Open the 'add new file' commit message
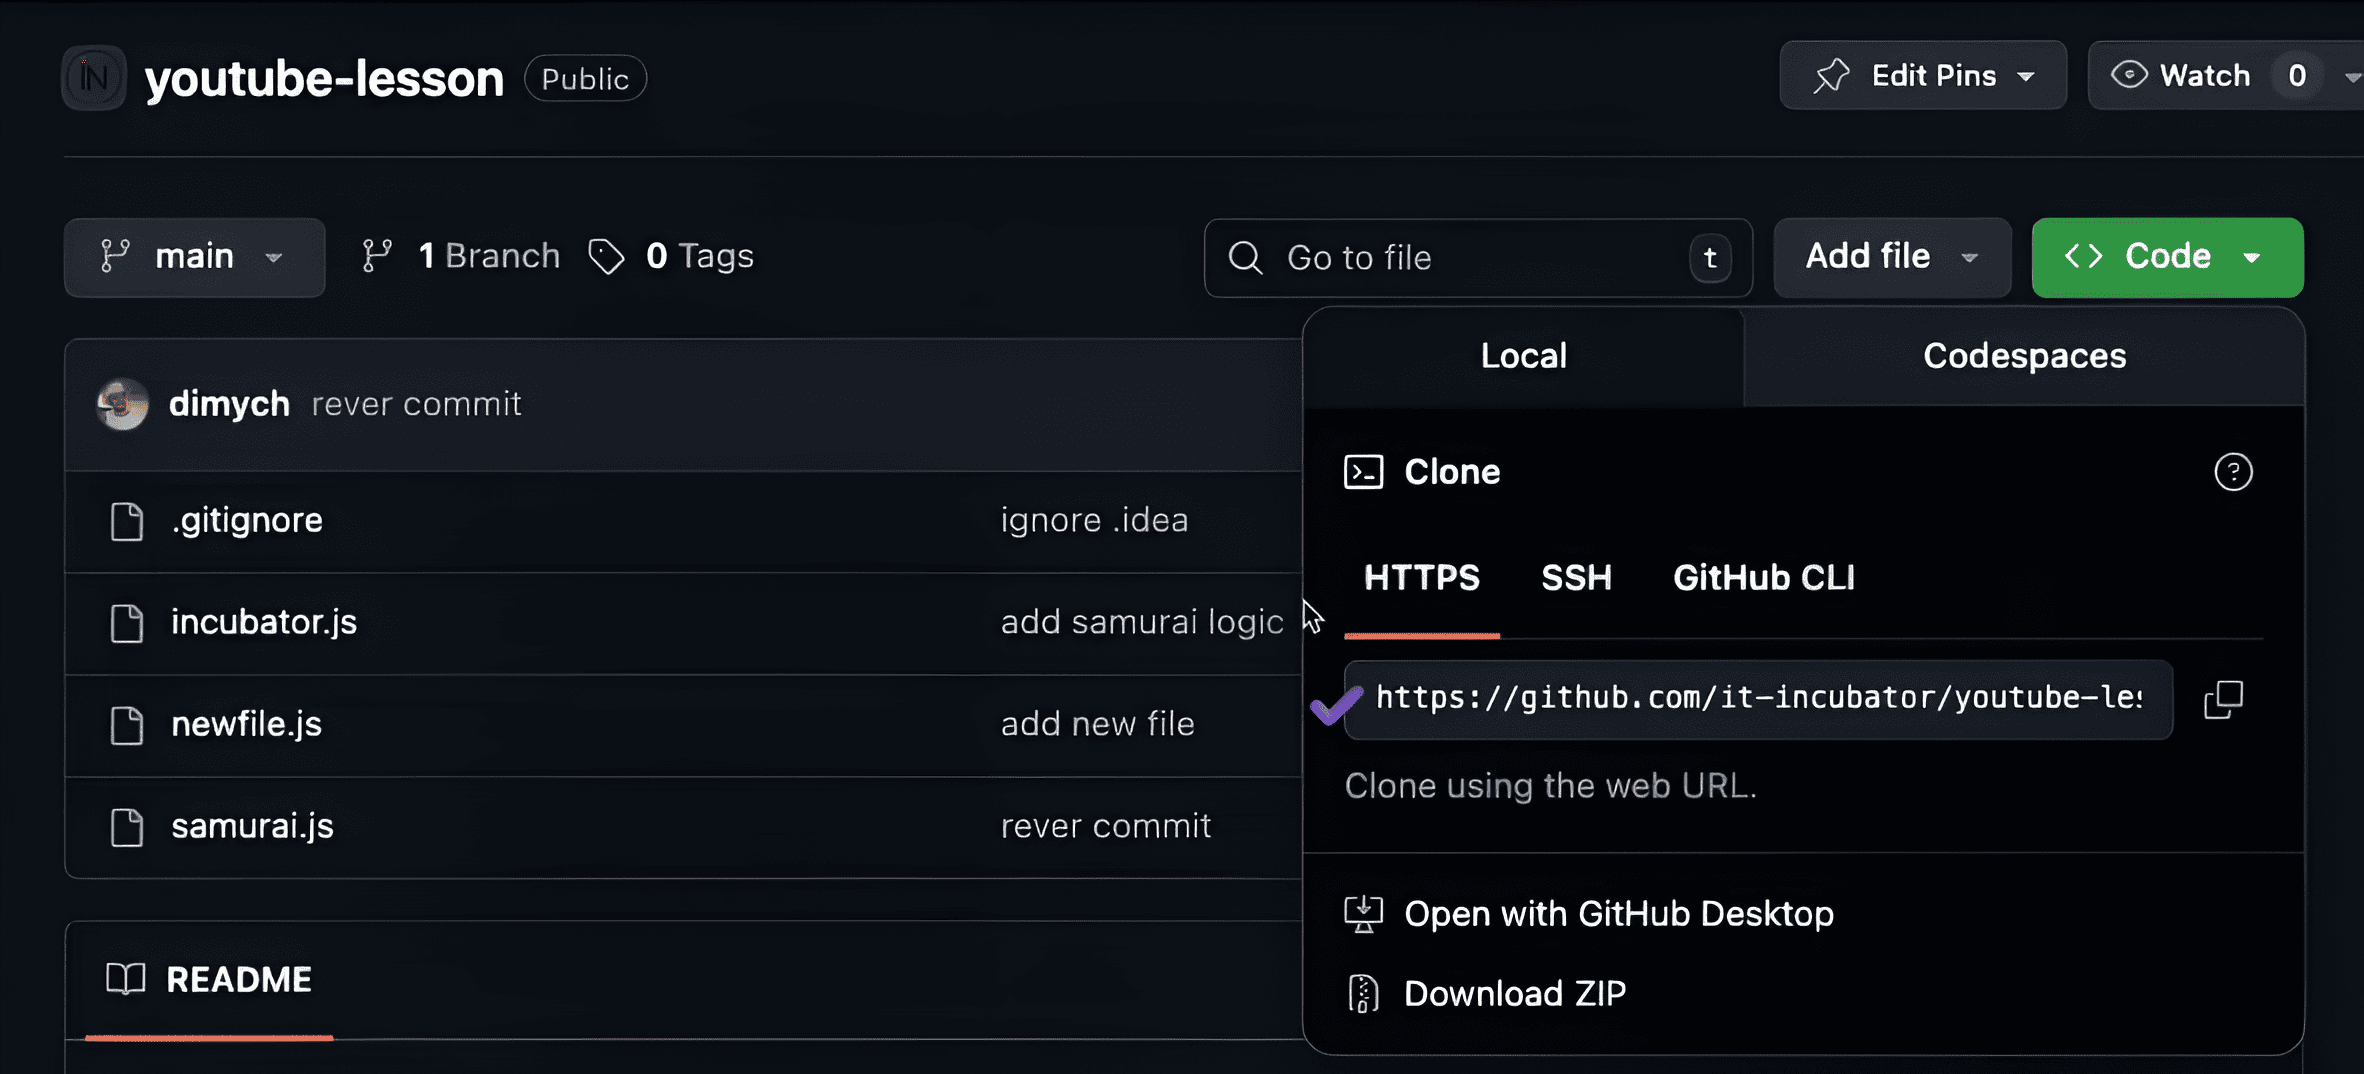The height and width of the screenshot is (1074, 2364). (x=1097, y=724)
